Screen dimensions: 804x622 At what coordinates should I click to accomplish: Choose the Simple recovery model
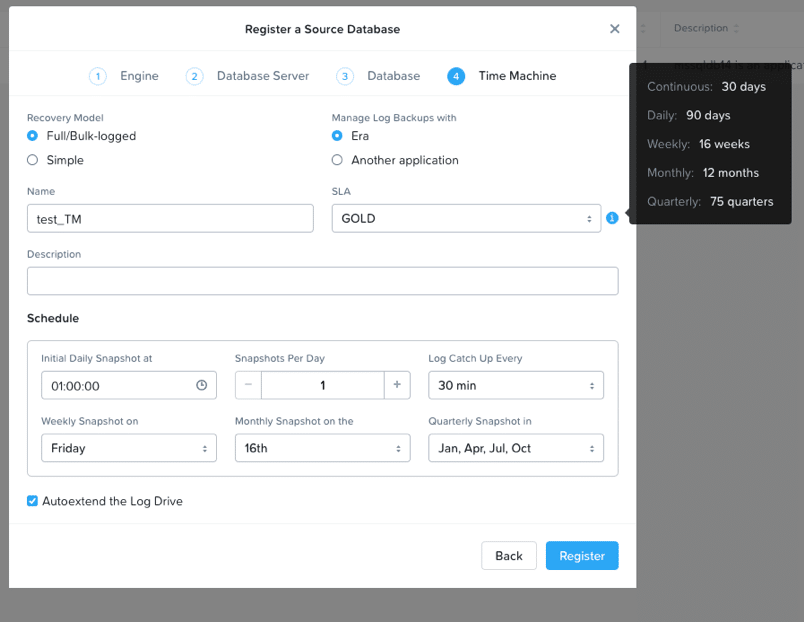pyautogui.click(x=33, y=160)
